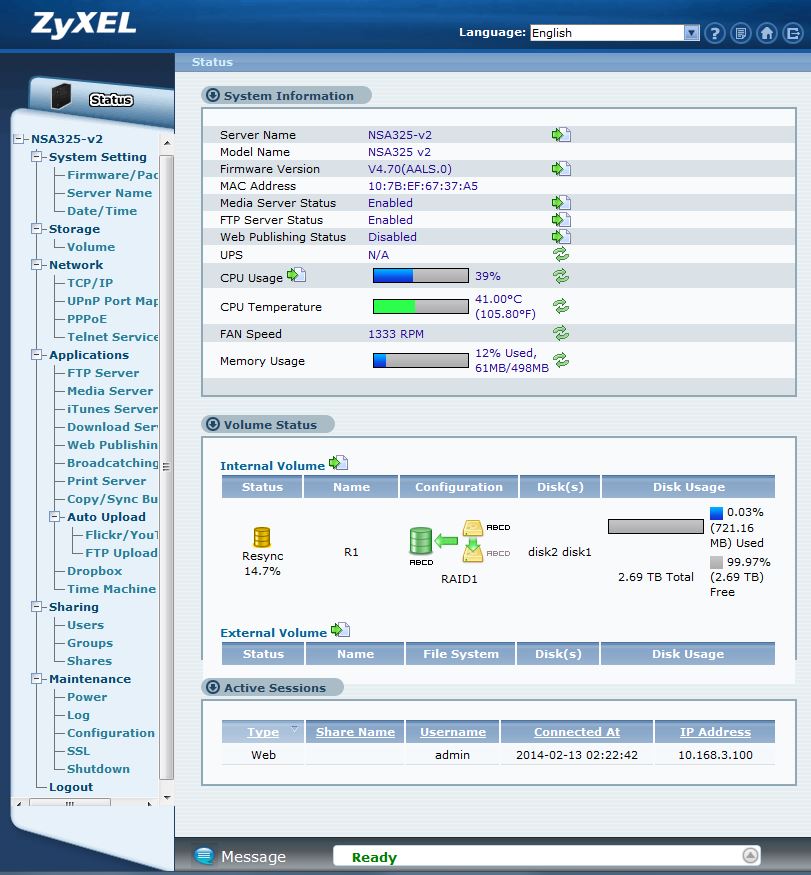Image resolution: width=811 pixels, height=875 pixels.
Task: Collapse the Storage tree node toggle
Action: [37, 228]
